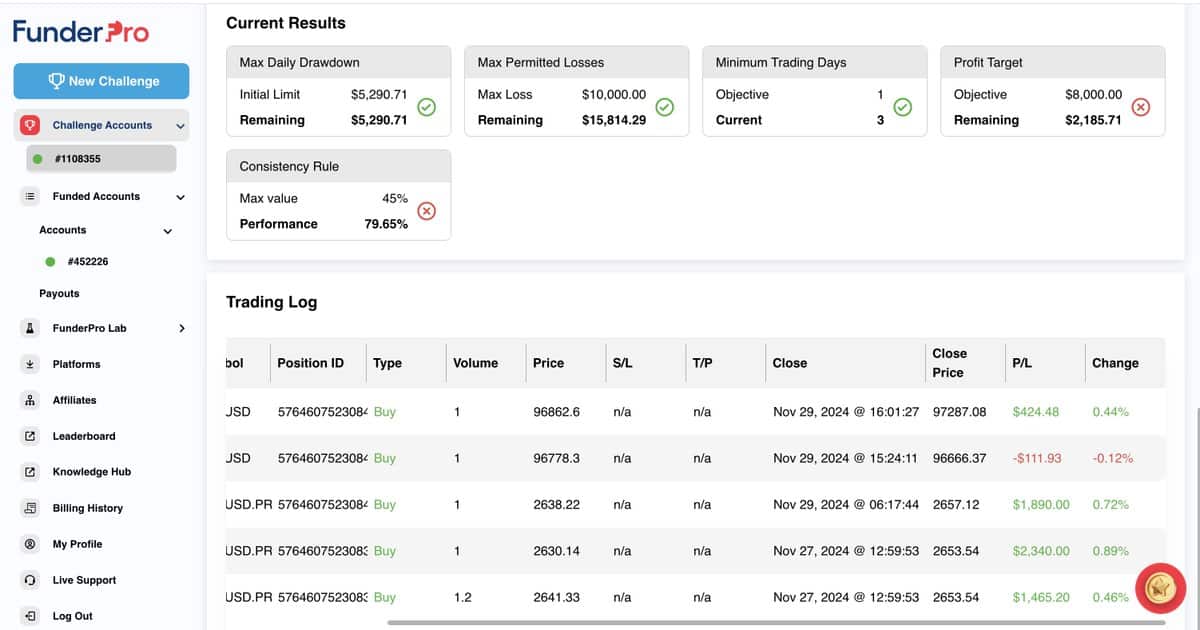Click the FunderPro logo
The width and height of the screenshot is (1200, 630).
[81, 32]
